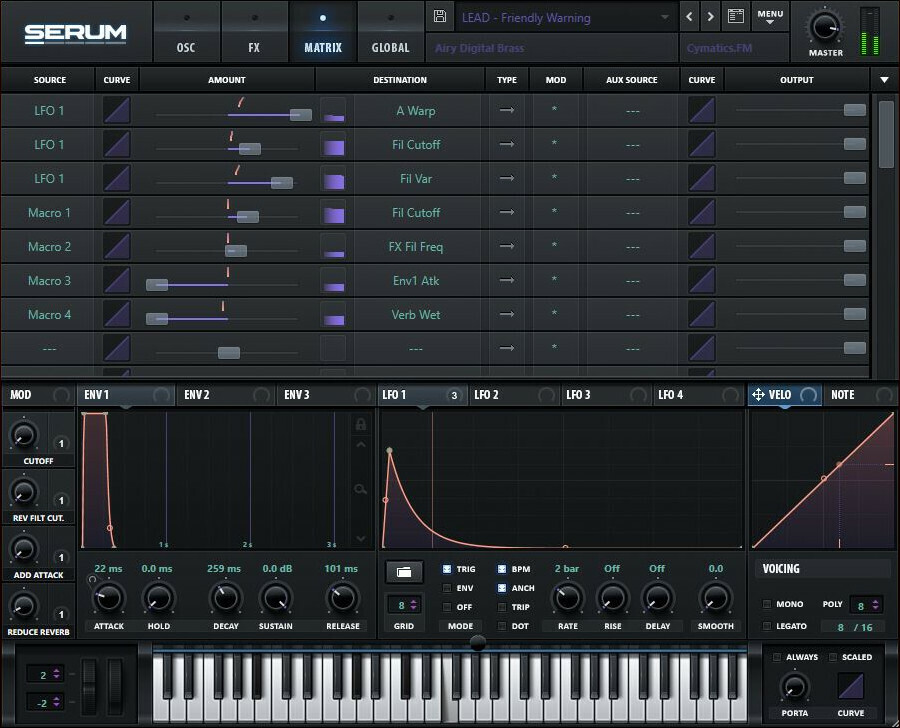Image resolution: width=900 pixels, height=728 pixels.
Task: Open the A Warp destination dropdown
Action: 416,111
